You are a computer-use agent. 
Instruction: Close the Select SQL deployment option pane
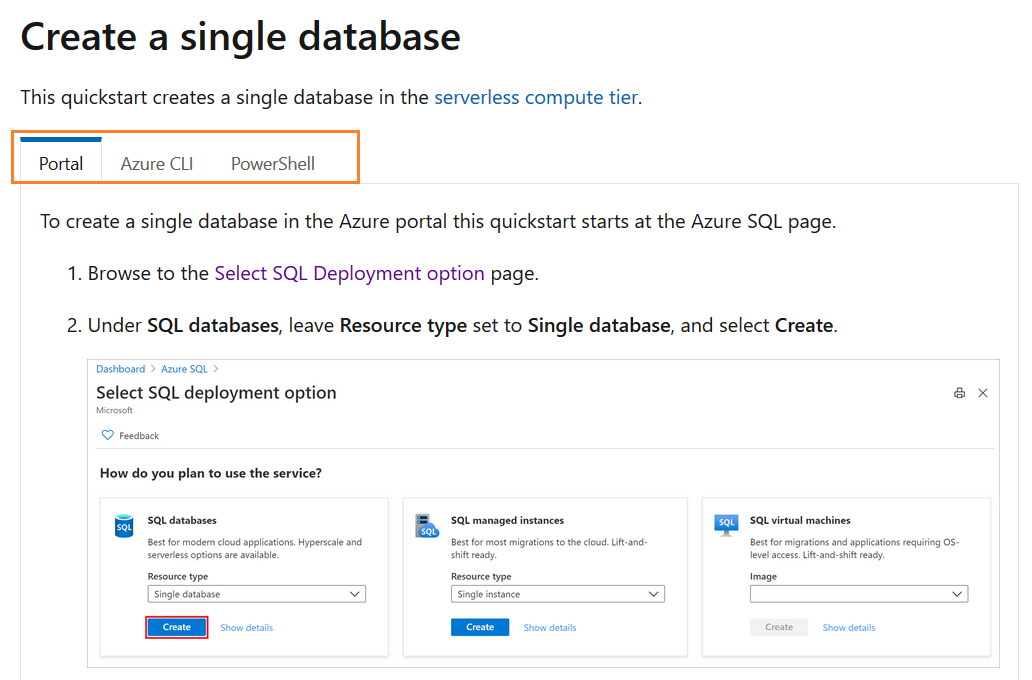point(983,393)
